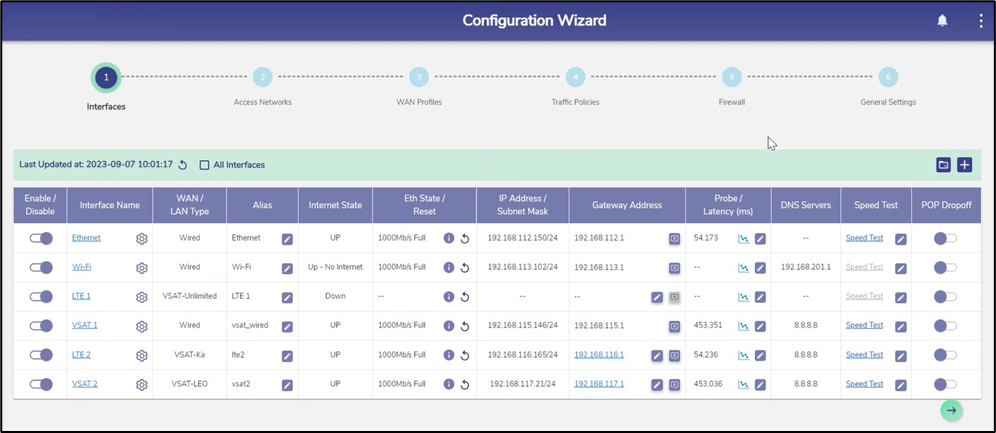Show Eth state info for LTE 2
996x433 pixels.
click(449, 355)
